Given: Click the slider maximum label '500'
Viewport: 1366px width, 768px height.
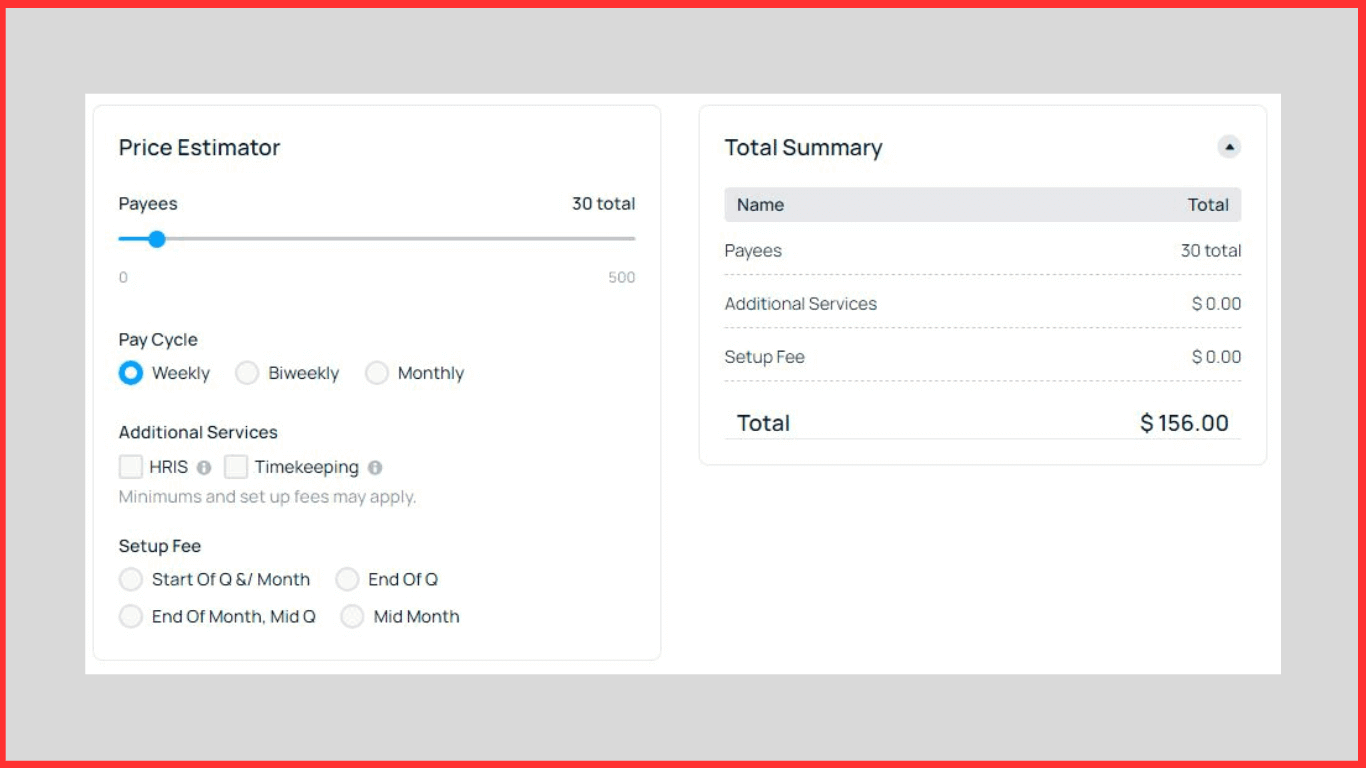Looking at the screenshot, I should pyautogui.click(x=622, y=278).
